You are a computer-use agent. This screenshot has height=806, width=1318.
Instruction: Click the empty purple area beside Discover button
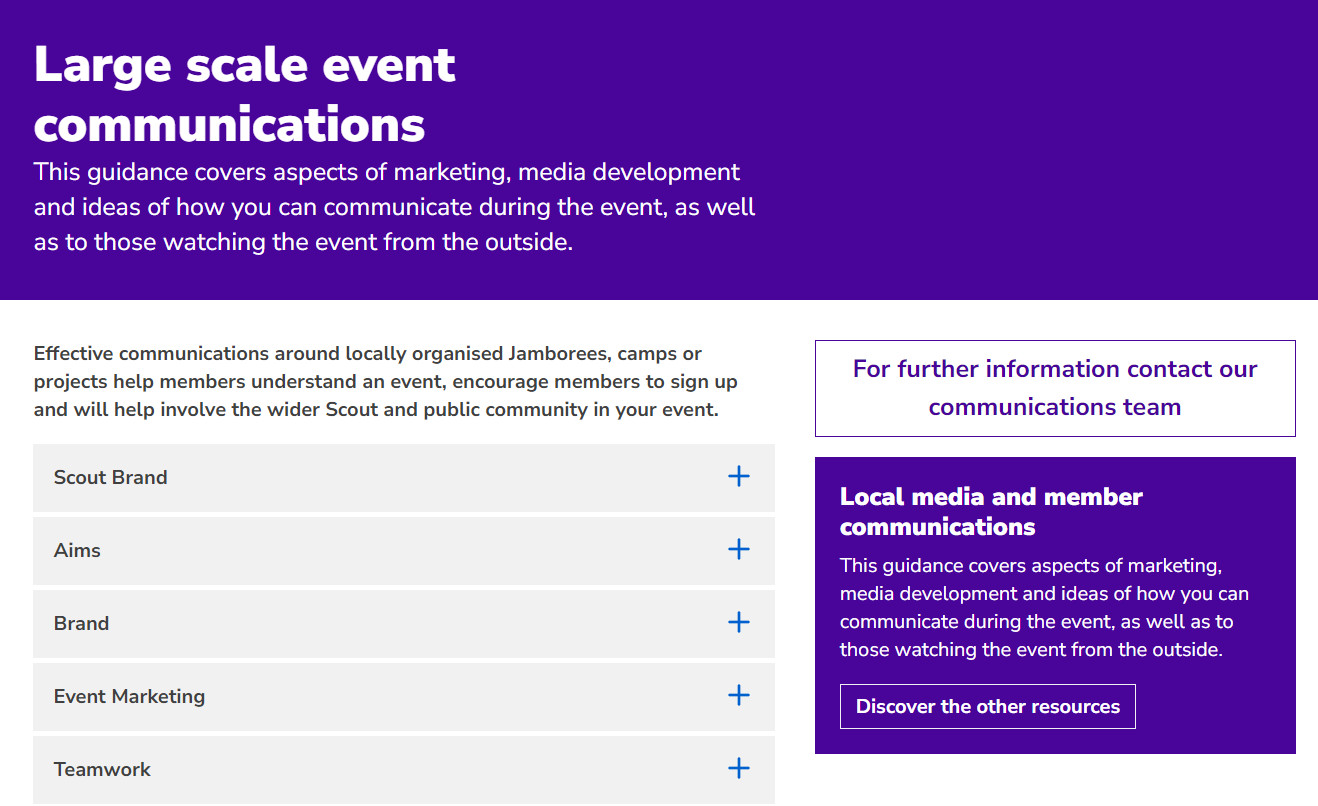pos(1215,707)
